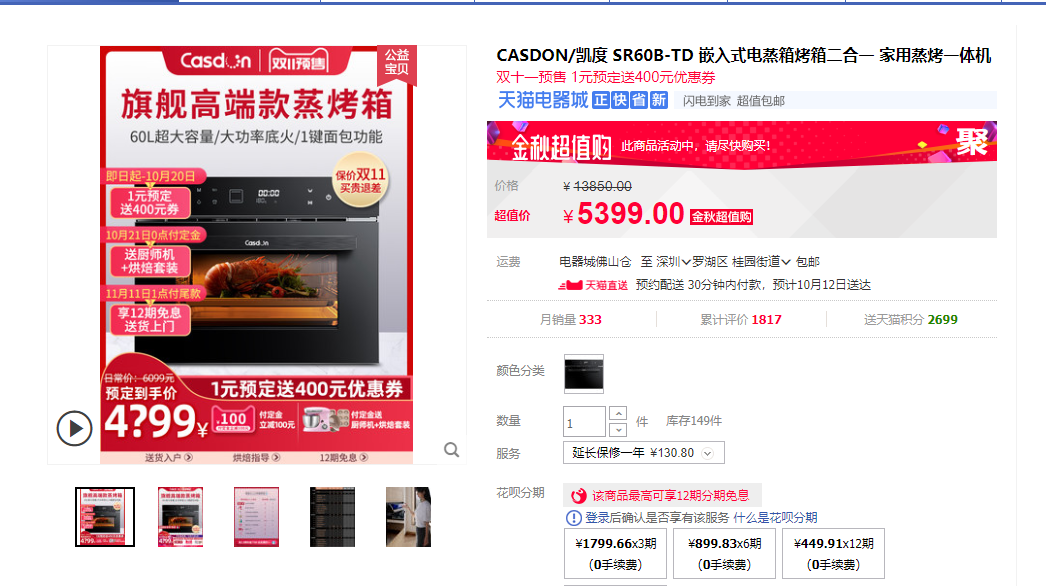Image resolution: width=1046 pixels, height=586 pixels.
Task: Click the 聚 logo on promotion banner
Action: point(971,141)
